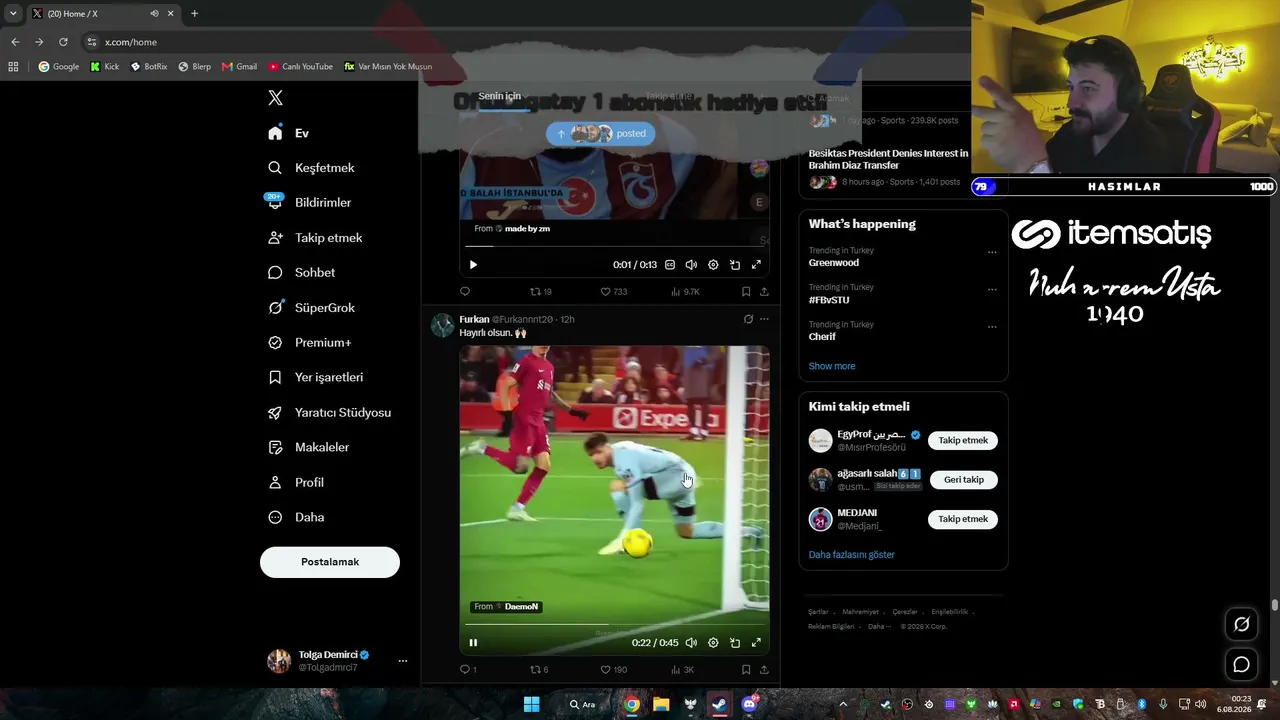Bookmark the post with 733 likes
1280x720 pixels.
click(746, 292)
